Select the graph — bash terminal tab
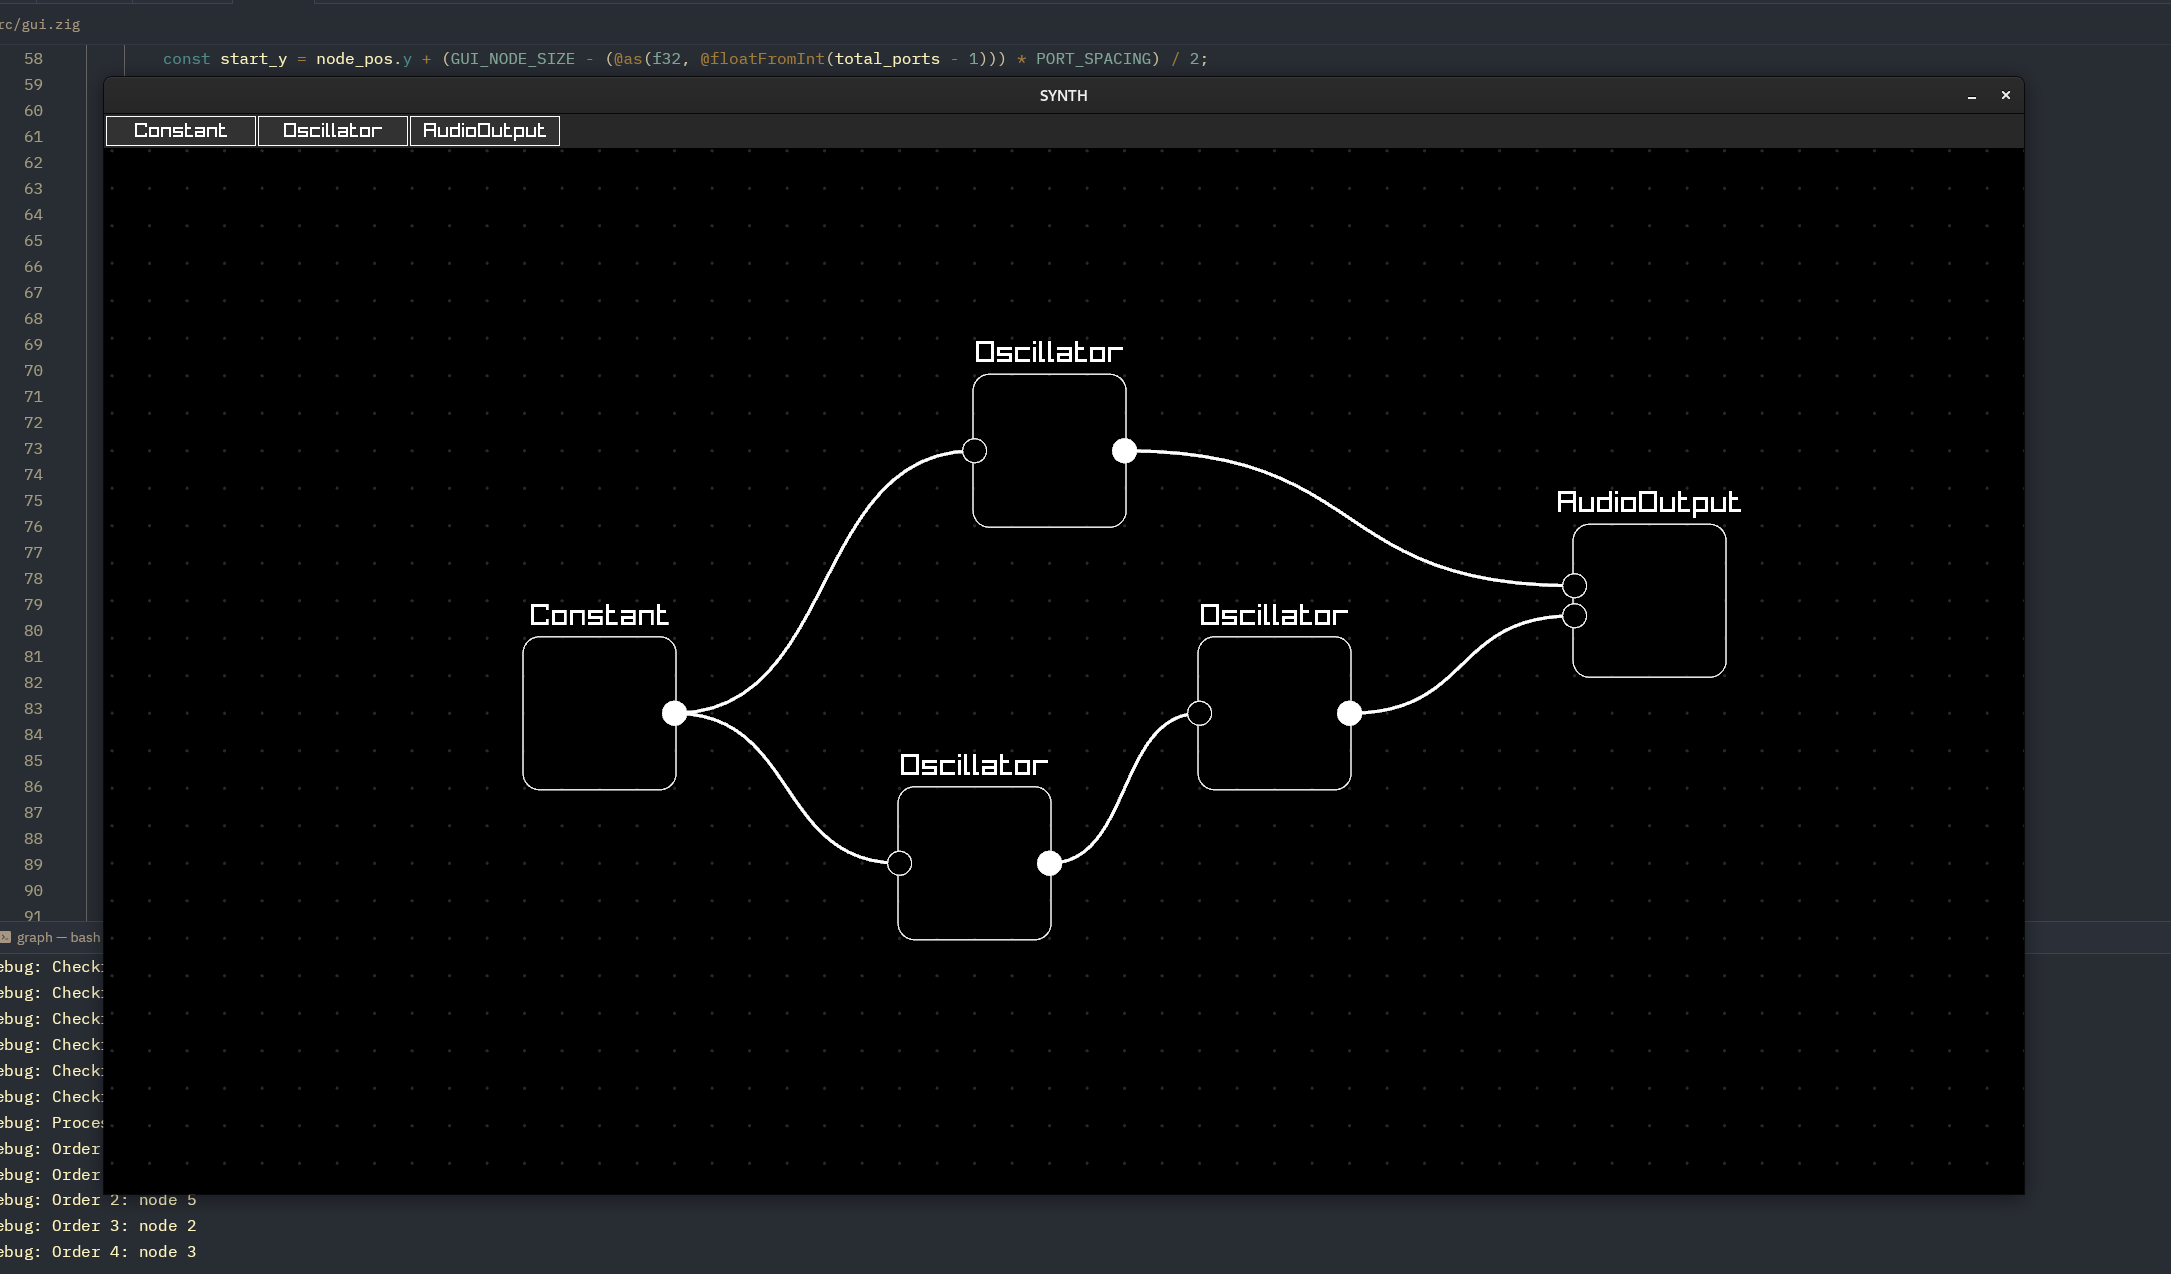Viewport: 2171px width, 1274px height. coord(51,937)
